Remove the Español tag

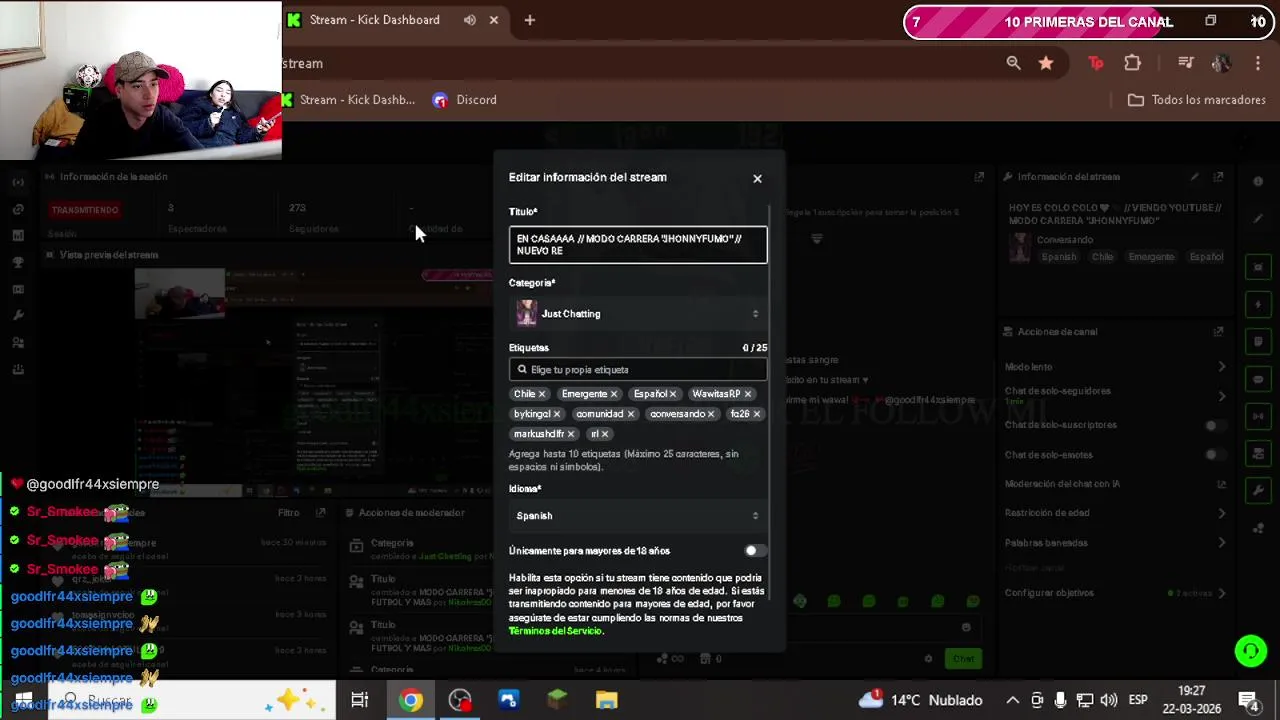[673, 394]
